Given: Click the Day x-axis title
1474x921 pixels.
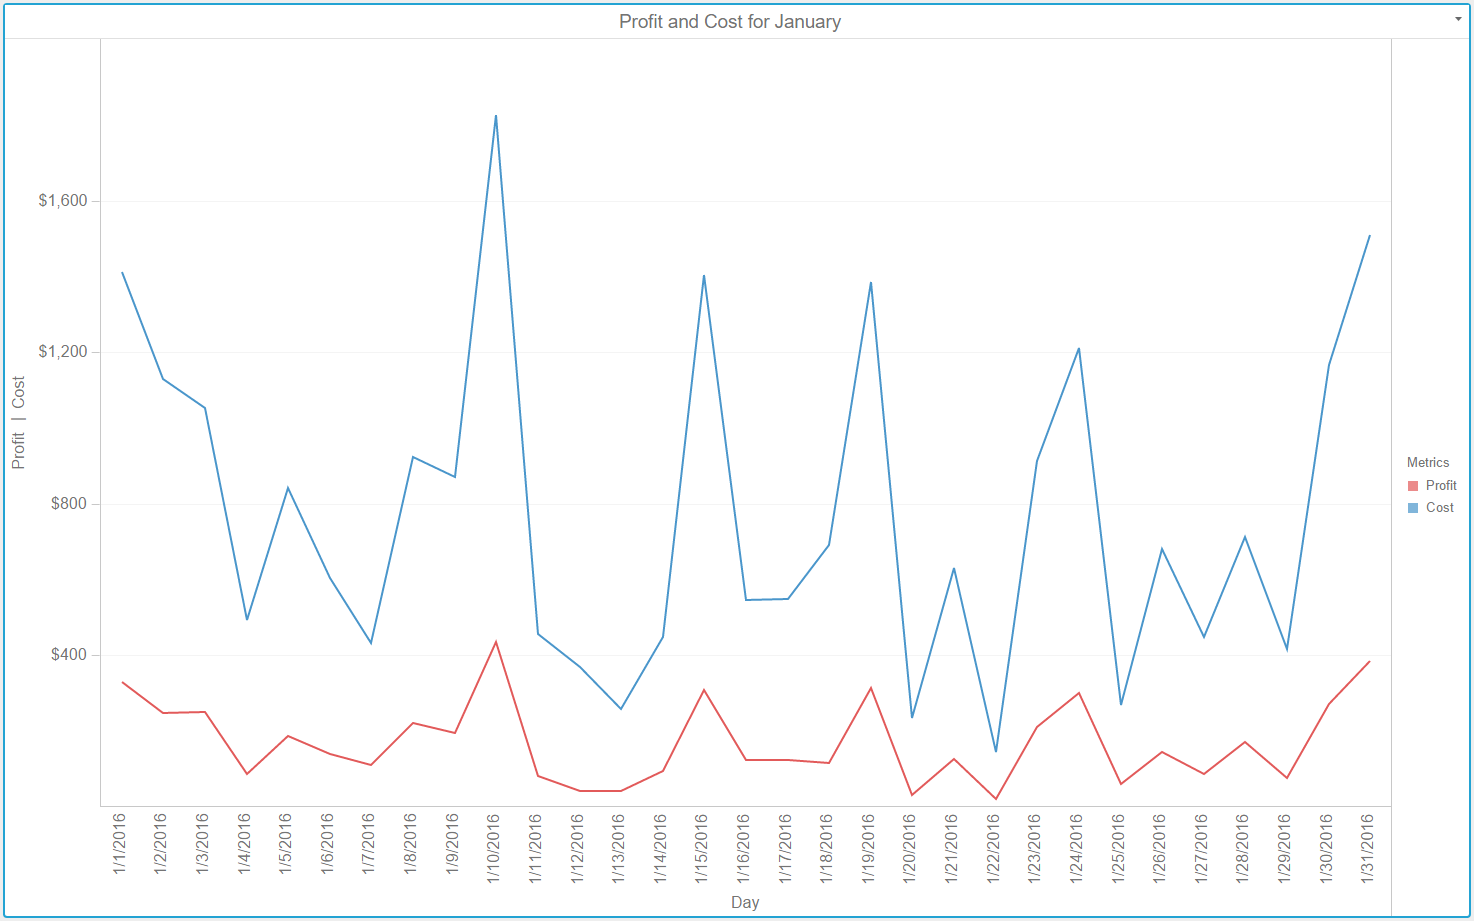Looking at the screenshot, I should point(745,902).
